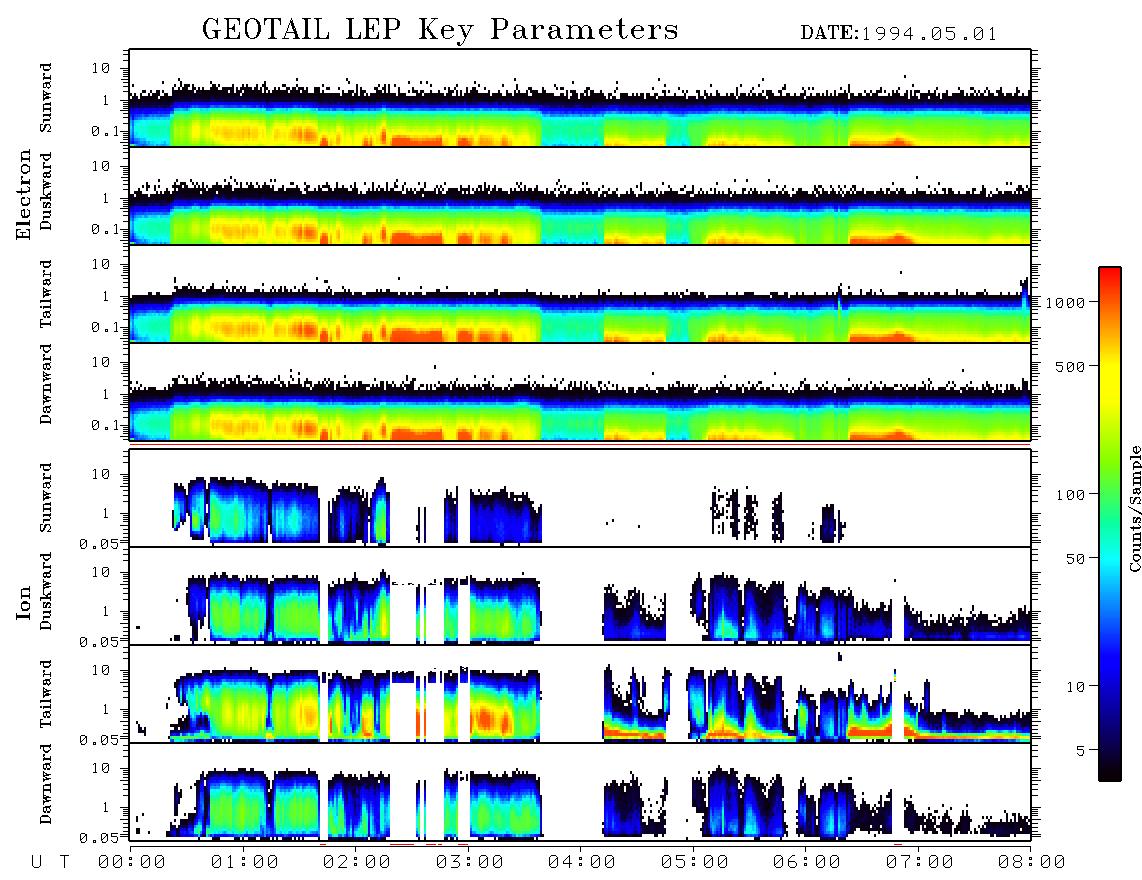Image resolution: width=1142 pixels, height=880 pixels.
Task: Click the '0.05' tick of Ion Dawnward
Action: coord(100,838)
